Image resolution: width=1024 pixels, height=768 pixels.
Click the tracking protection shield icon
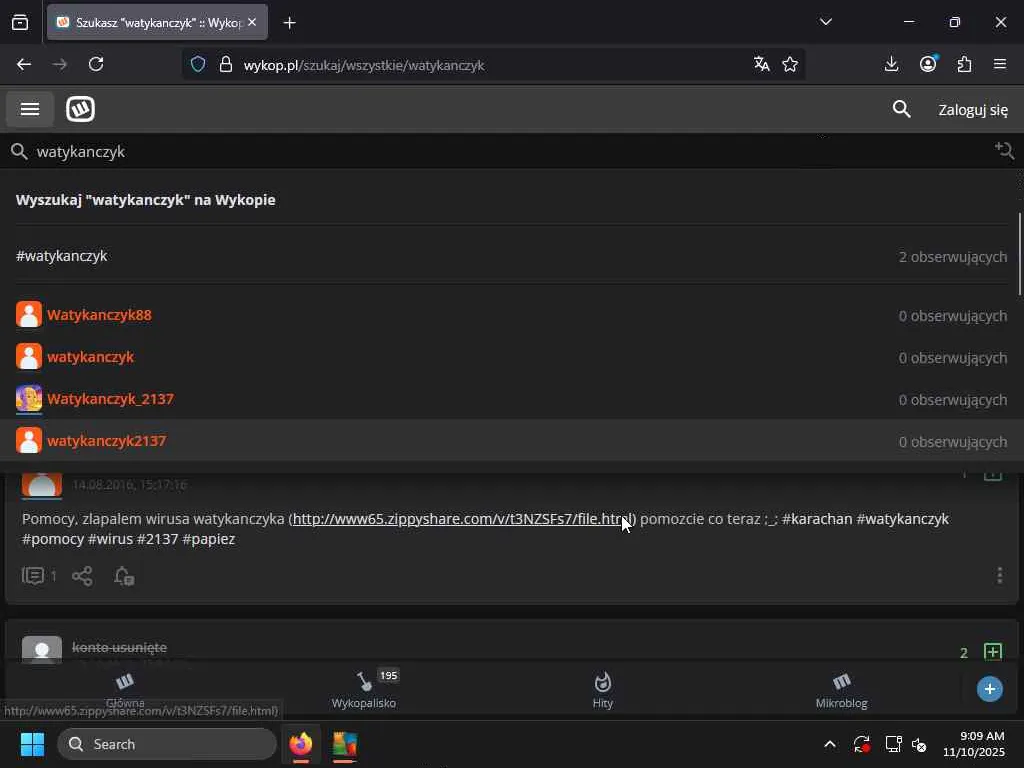pyautogui.click(x=198, y=64)
